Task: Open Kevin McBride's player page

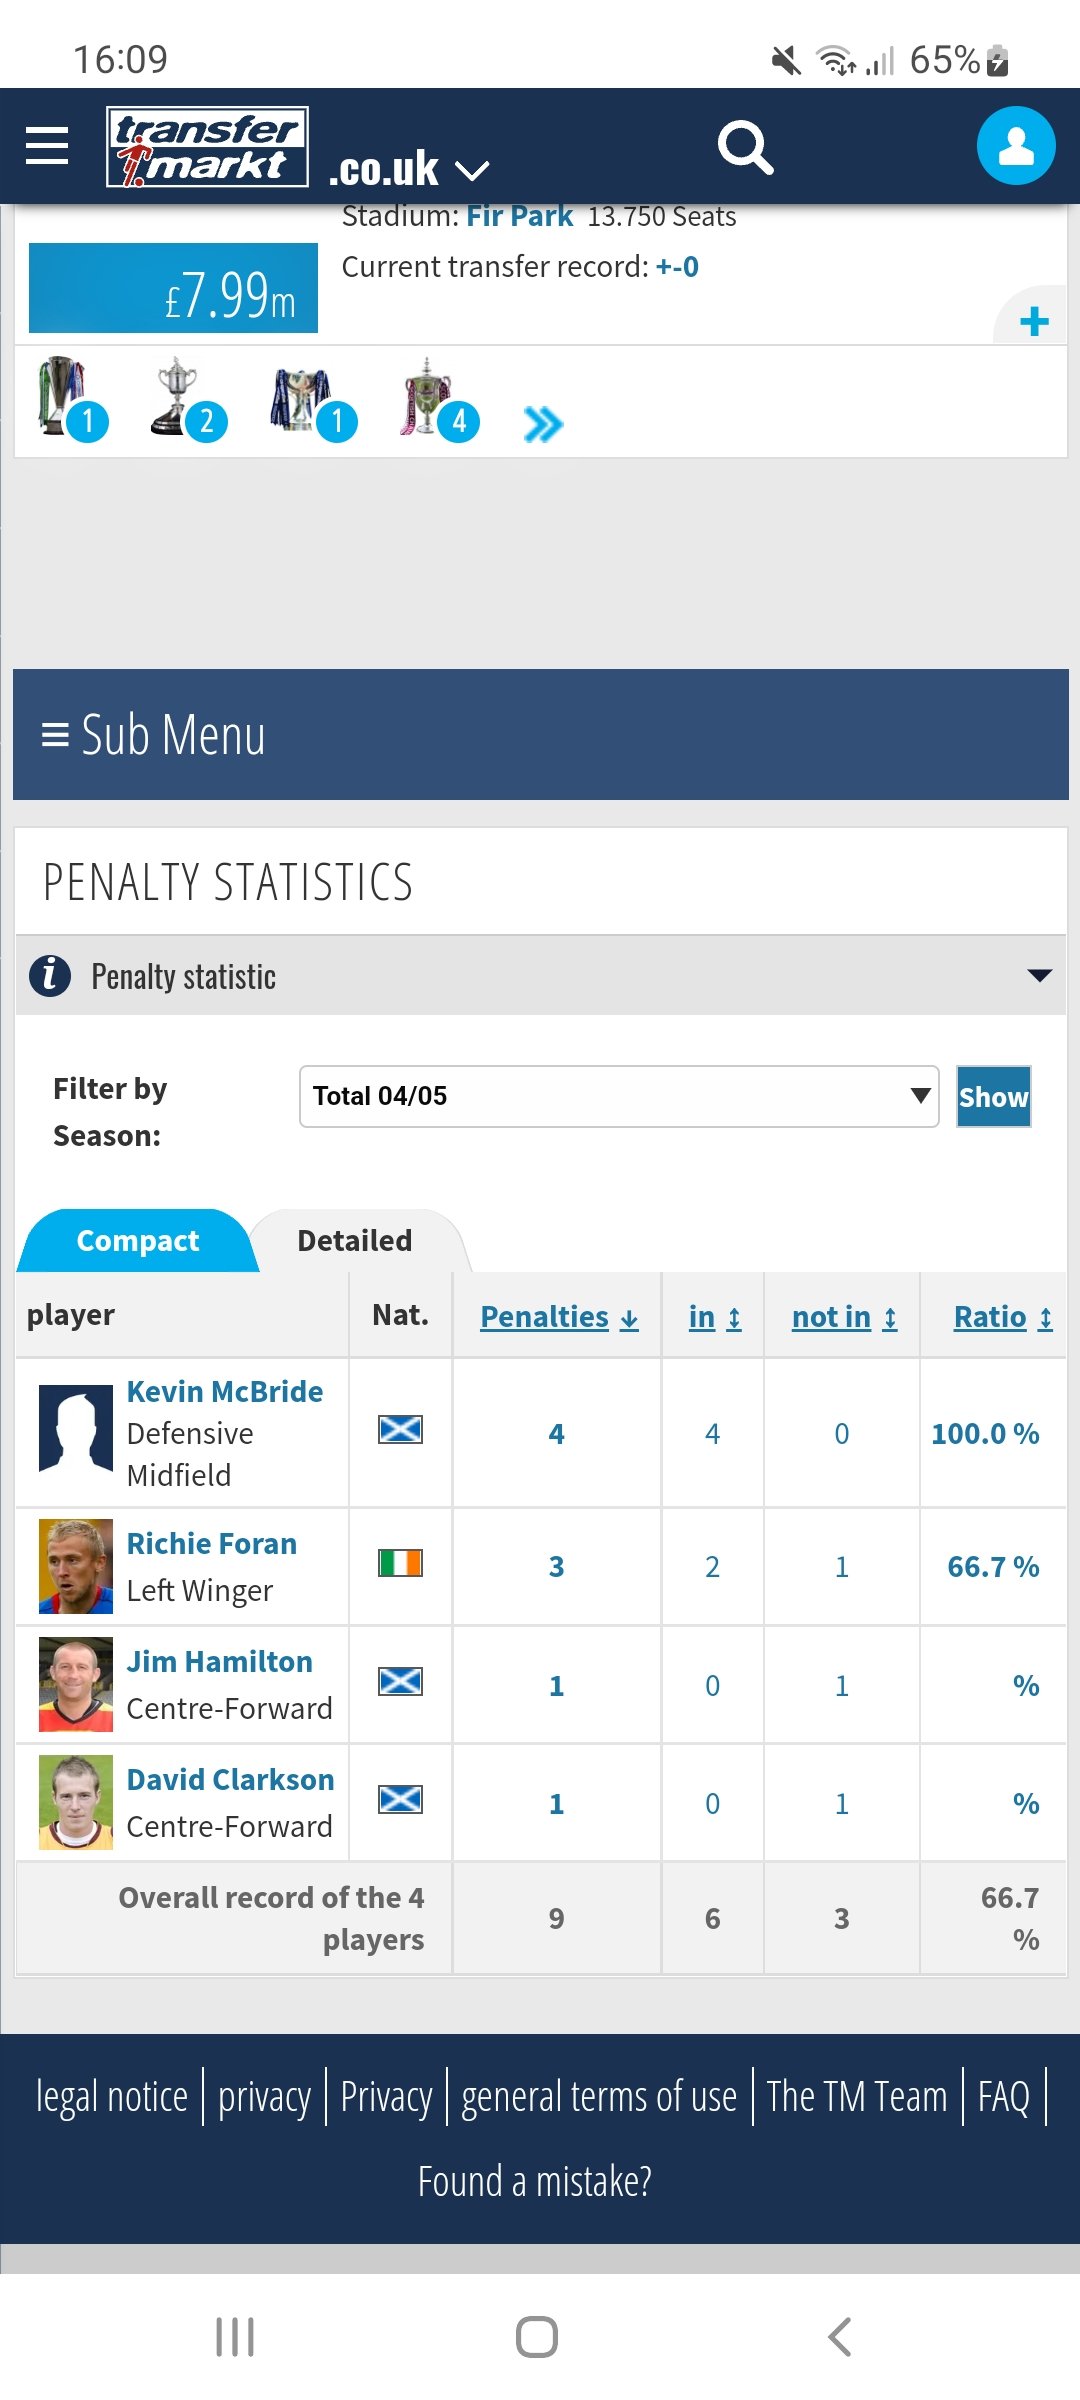Action: click(x=224, y=1392)
